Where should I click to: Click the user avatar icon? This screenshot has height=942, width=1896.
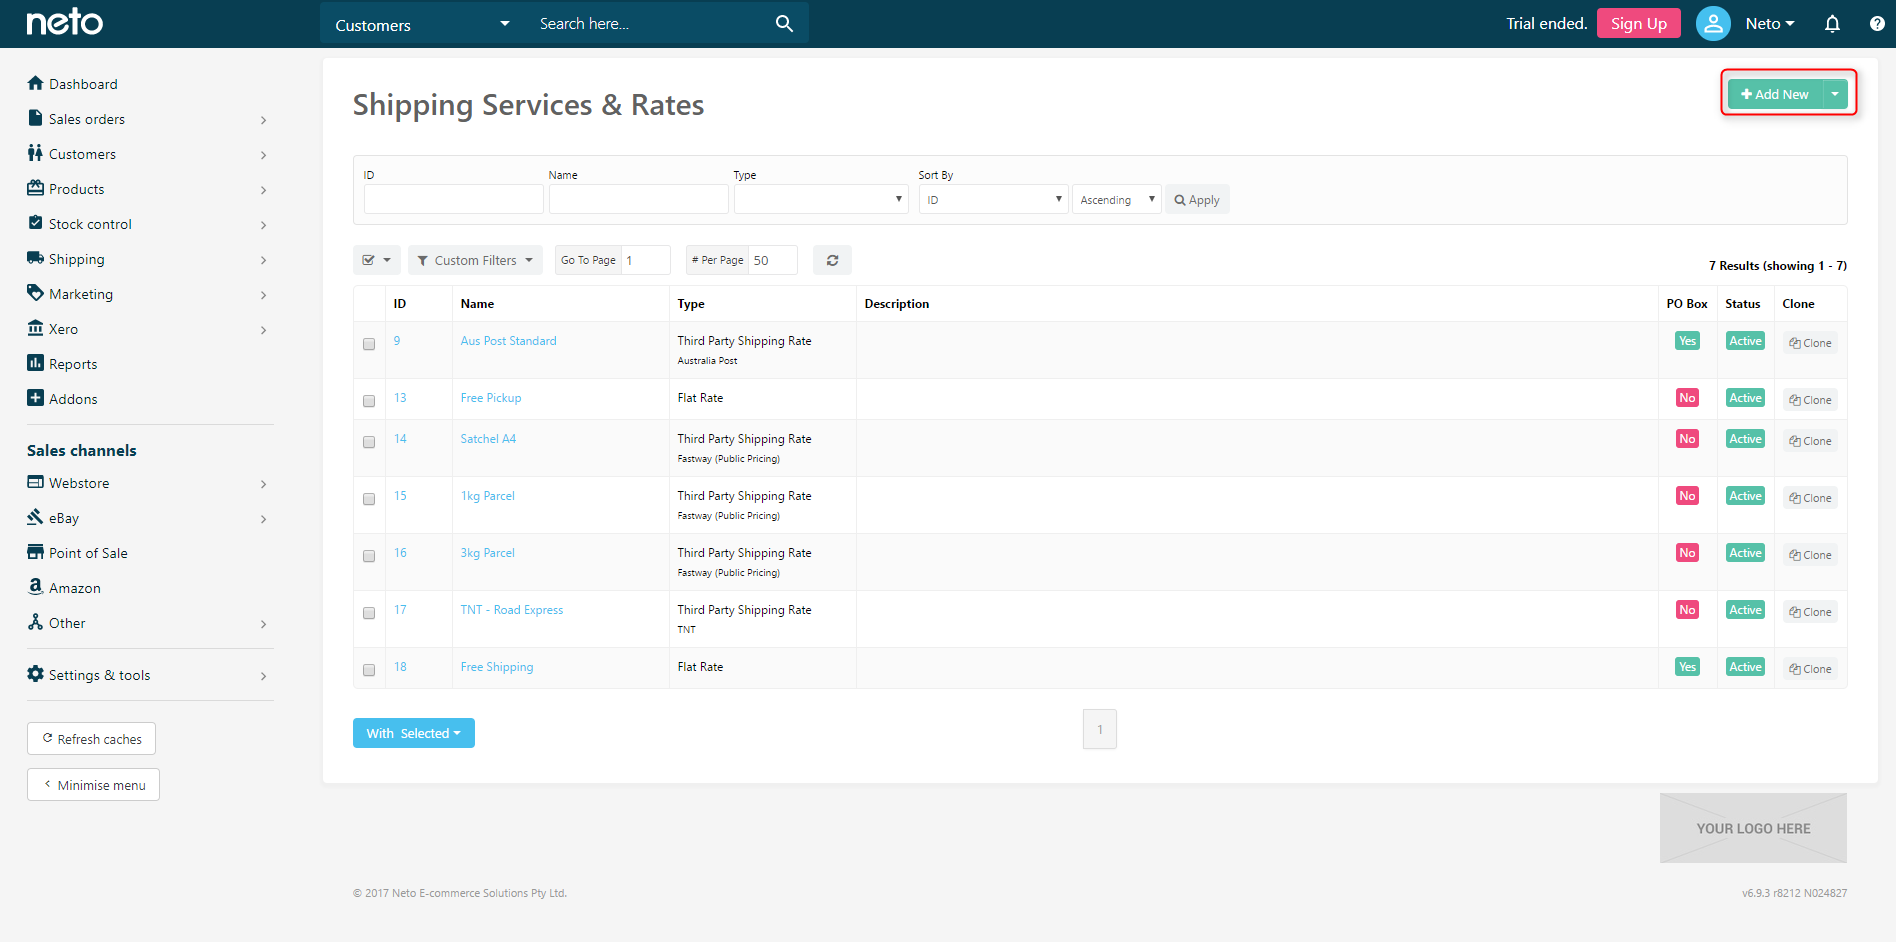tap(1713, 23)
